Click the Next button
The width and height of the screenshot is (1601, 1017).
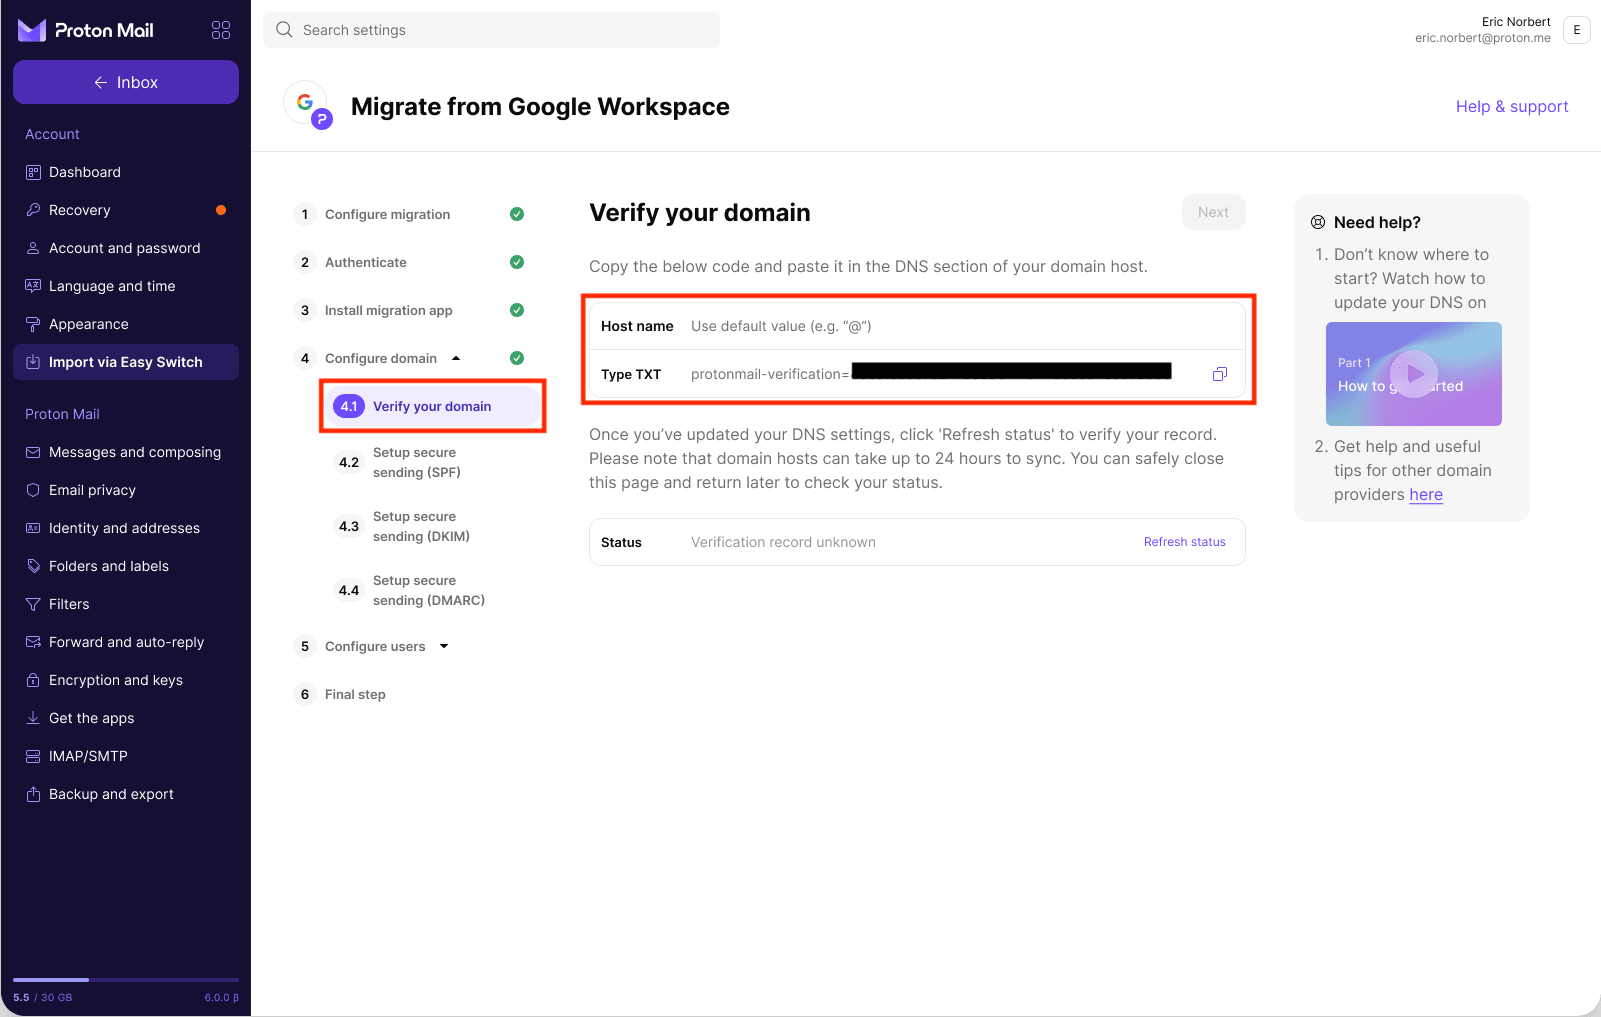[1213, 212]
